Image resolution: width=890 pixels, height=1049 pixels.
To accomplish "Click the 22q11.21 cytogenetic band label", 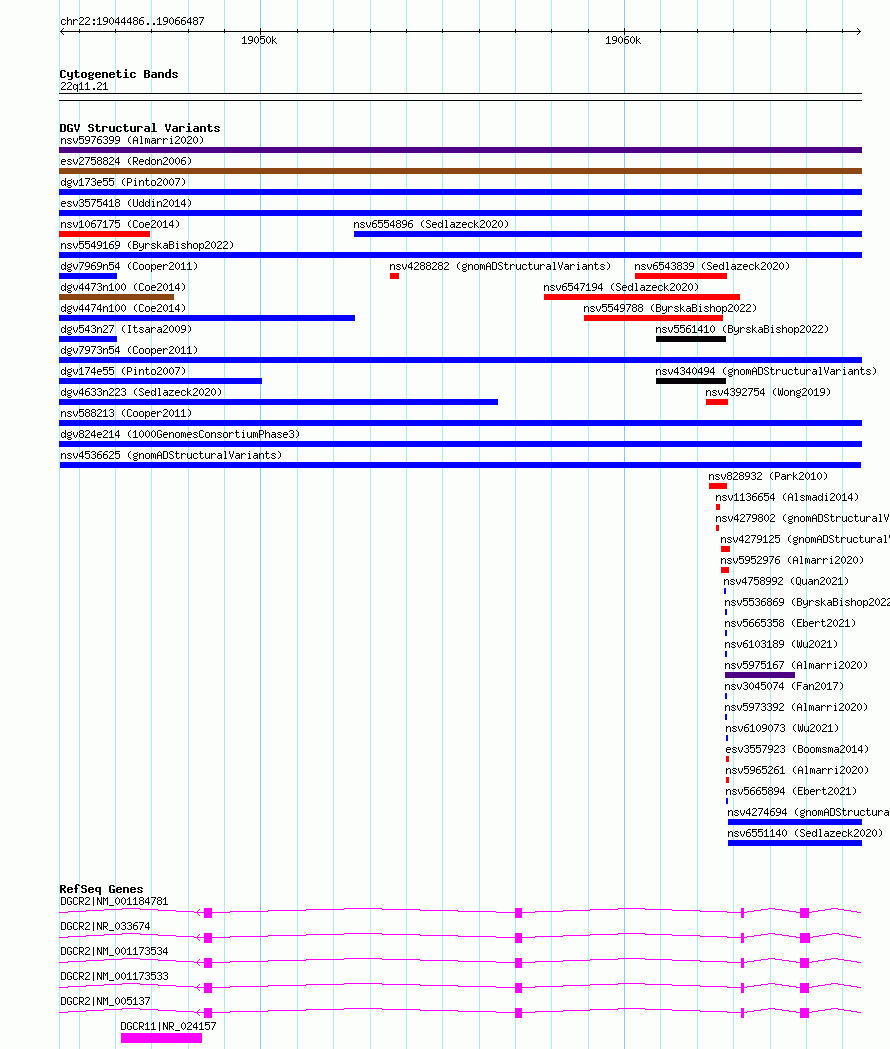I will (x=84, y=87).
